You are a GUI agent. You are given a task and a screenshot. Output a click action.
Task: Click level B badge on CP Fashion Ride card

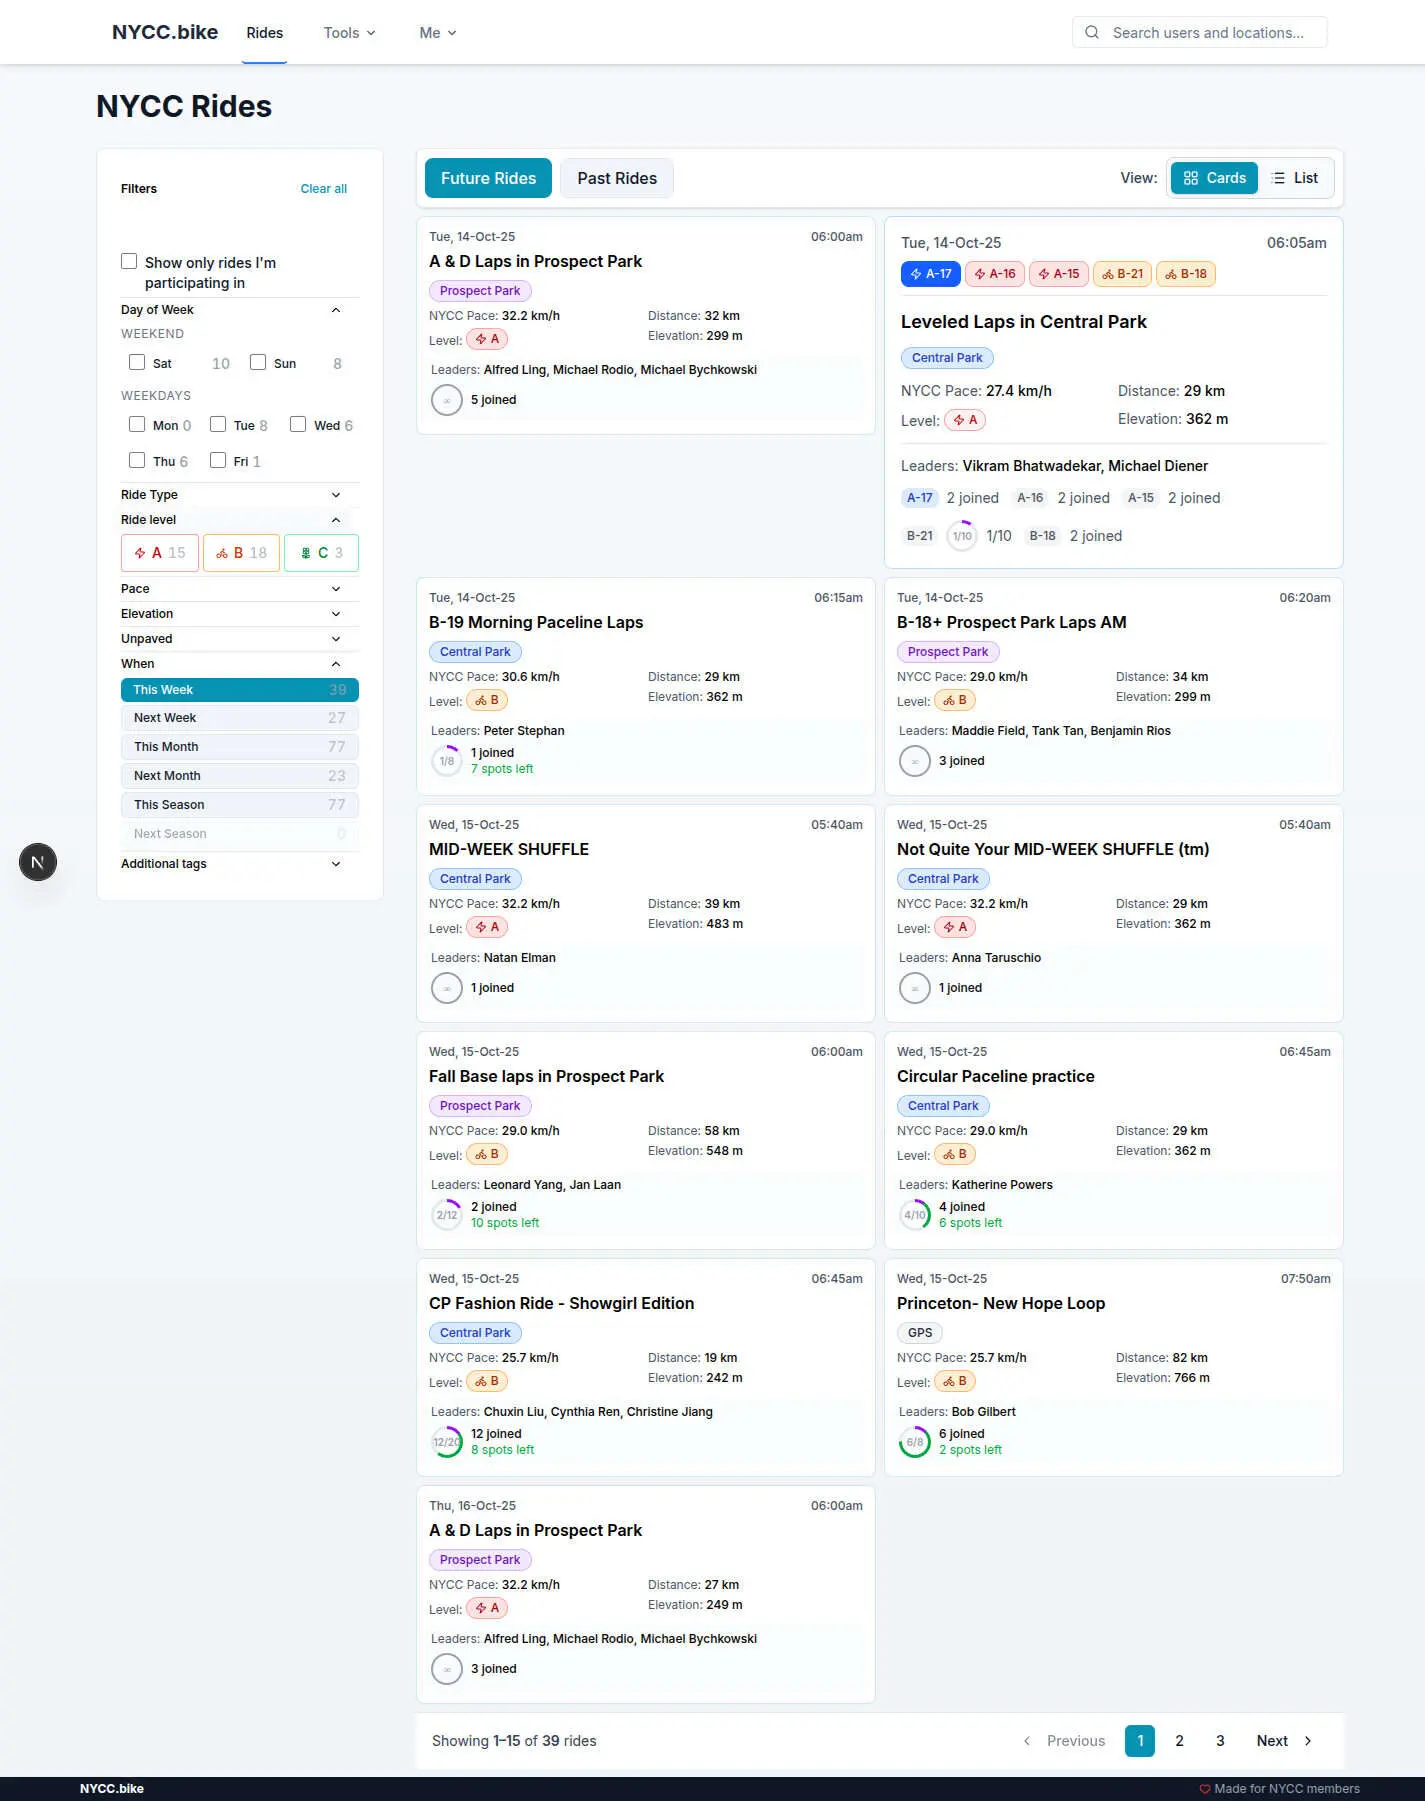[x=487, y=1381]
